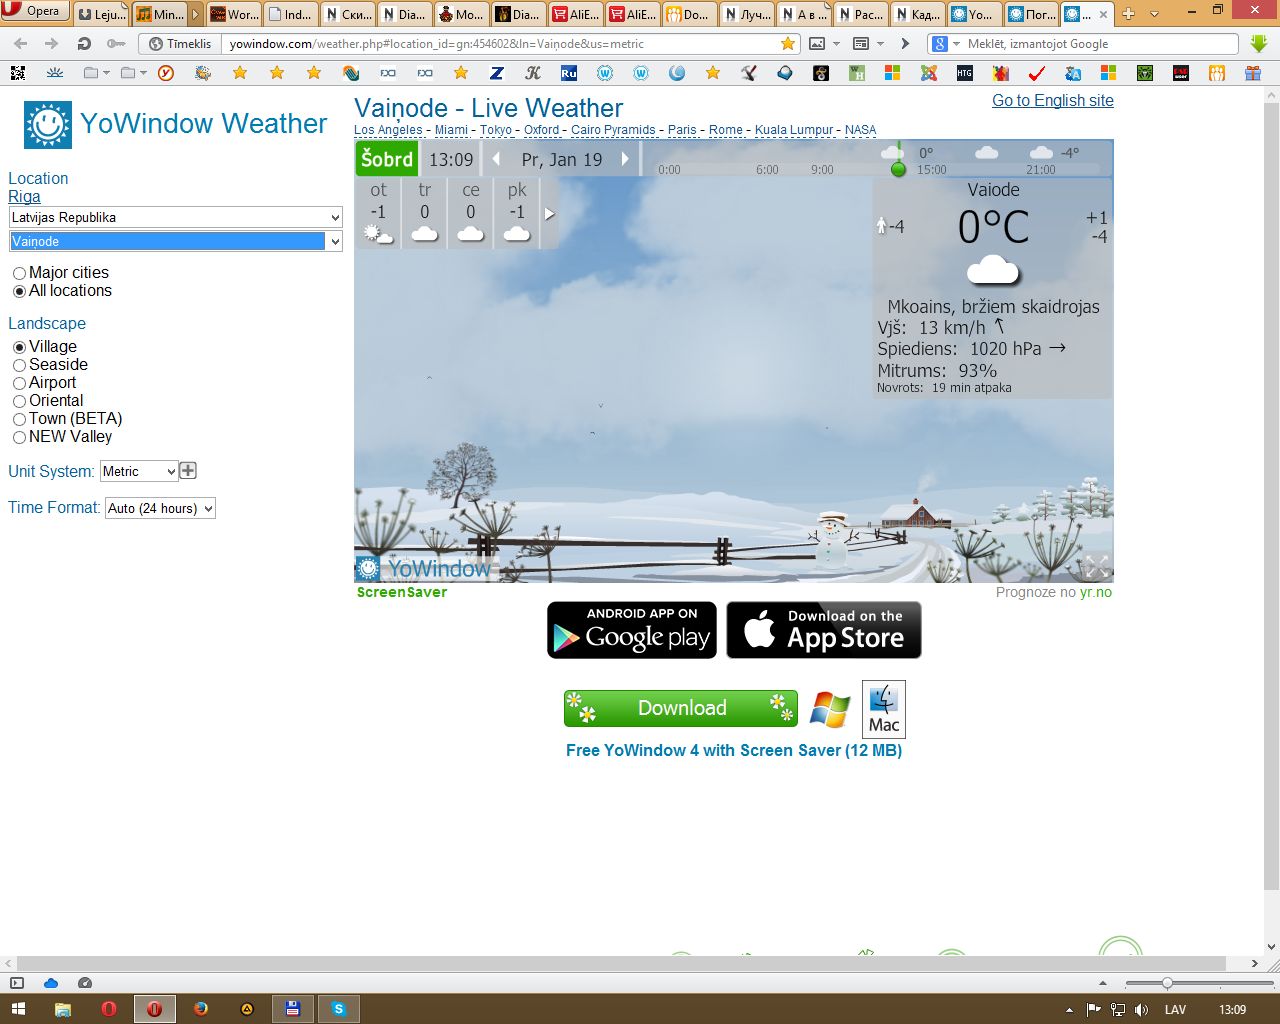
Task: Click the previous day arrow in weather widget
Action: point(496,159)
